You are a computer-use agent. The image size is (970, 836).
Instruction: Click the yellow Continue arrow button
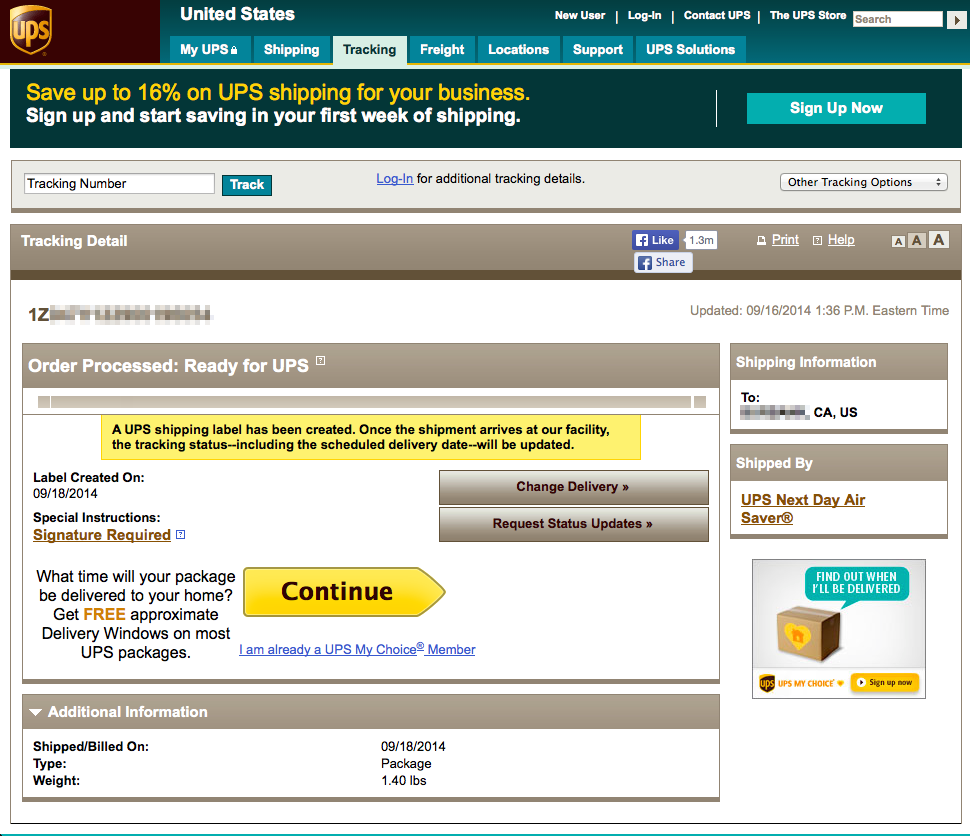coord(344,592)
